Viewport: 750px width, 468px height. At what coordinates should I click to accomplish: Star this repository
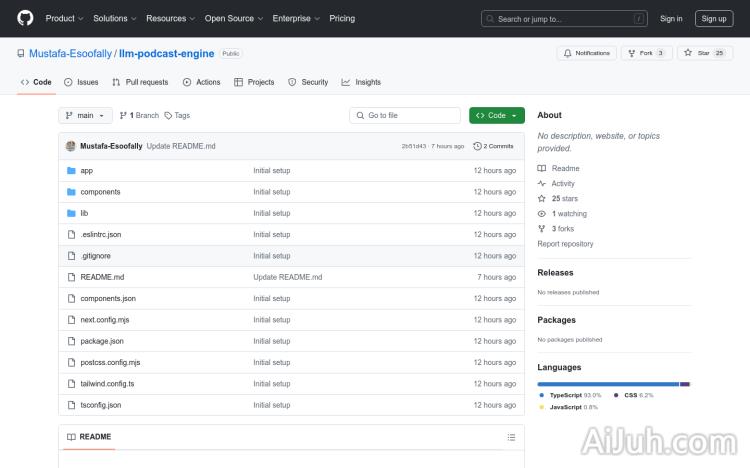click(697, 53)
